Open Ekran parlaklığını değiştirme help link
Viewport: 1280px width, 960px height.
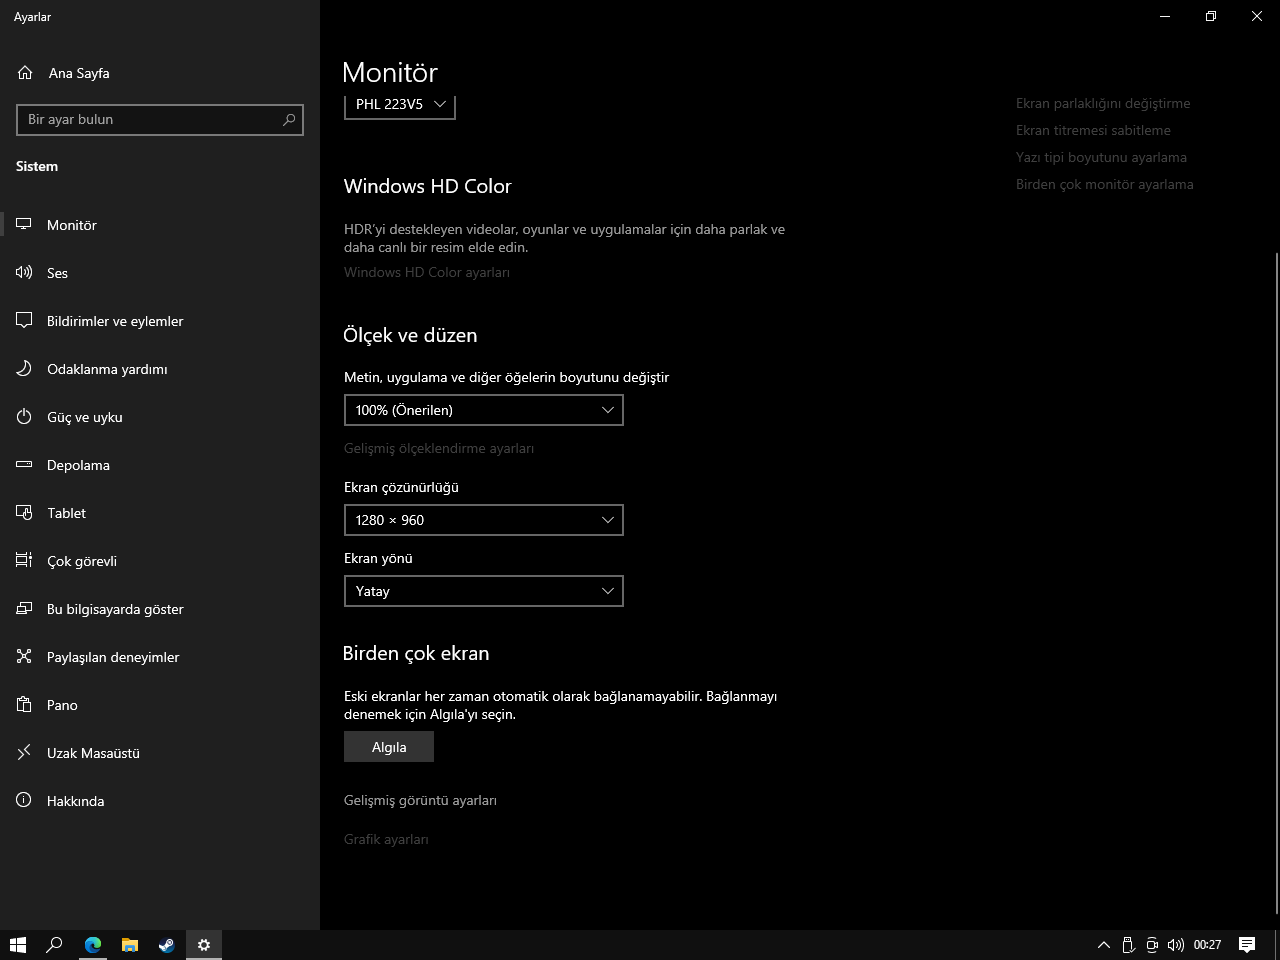point(1103,103)
